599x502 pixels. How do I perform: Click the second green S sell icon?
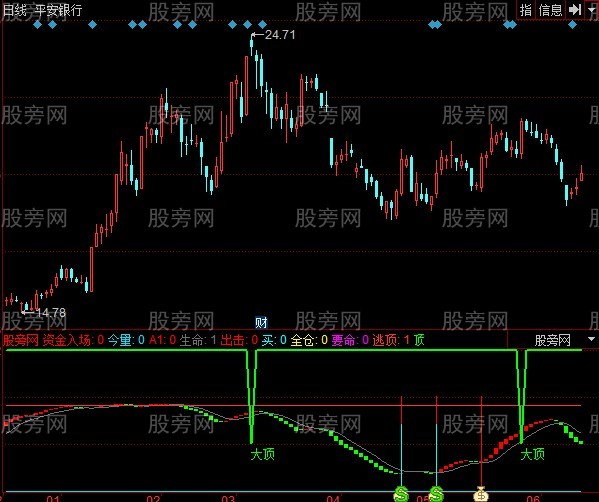436,494
